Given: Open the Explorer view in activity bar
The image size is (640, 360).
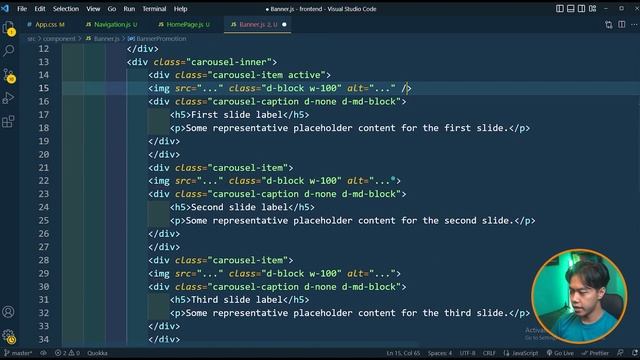Looking at the screenshot, I should pyautogui.click(x=9, y=29).
